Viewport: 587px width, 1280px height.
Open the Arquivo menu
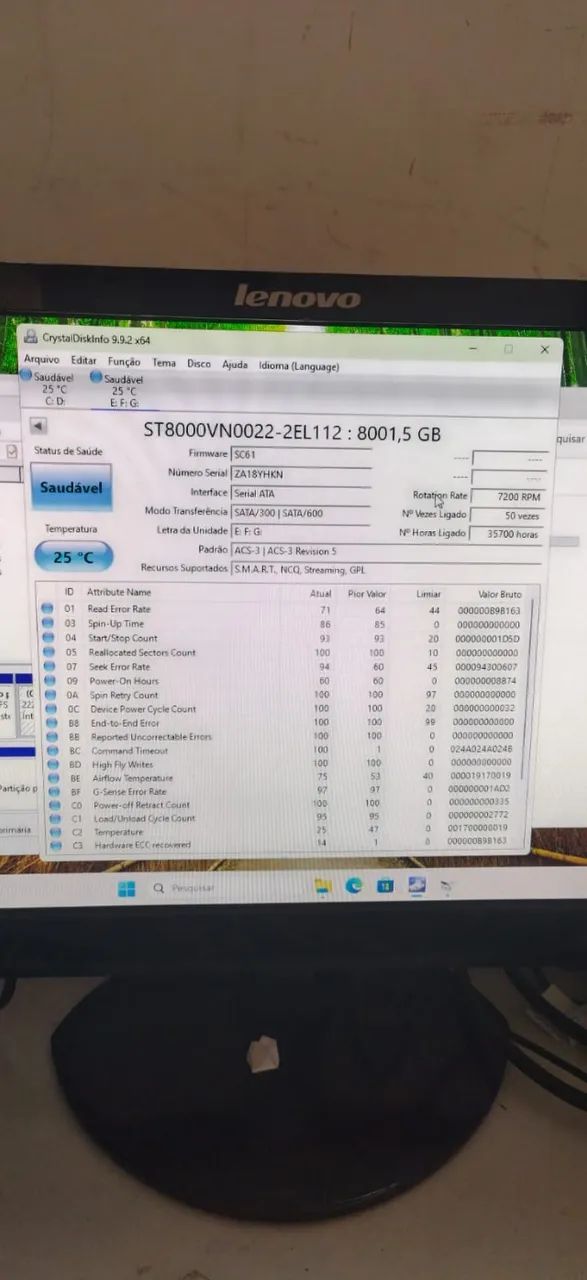[42, 359]
